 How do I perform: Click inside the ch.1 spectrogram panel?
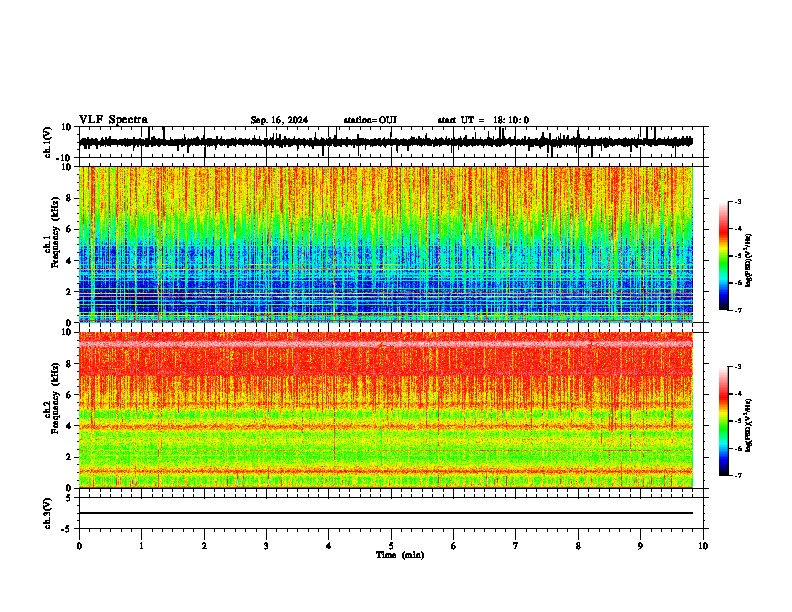[x=385, y=244]
